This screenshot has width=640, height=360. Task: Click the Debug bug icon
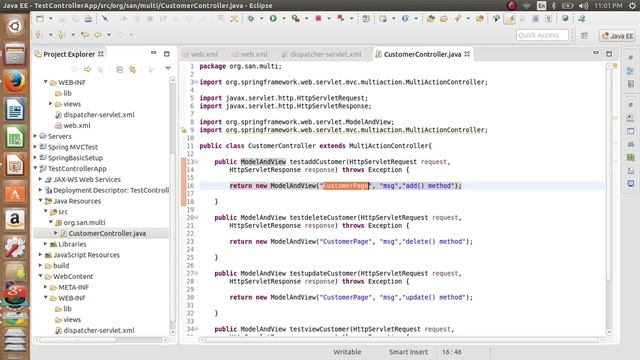point(251,18)
